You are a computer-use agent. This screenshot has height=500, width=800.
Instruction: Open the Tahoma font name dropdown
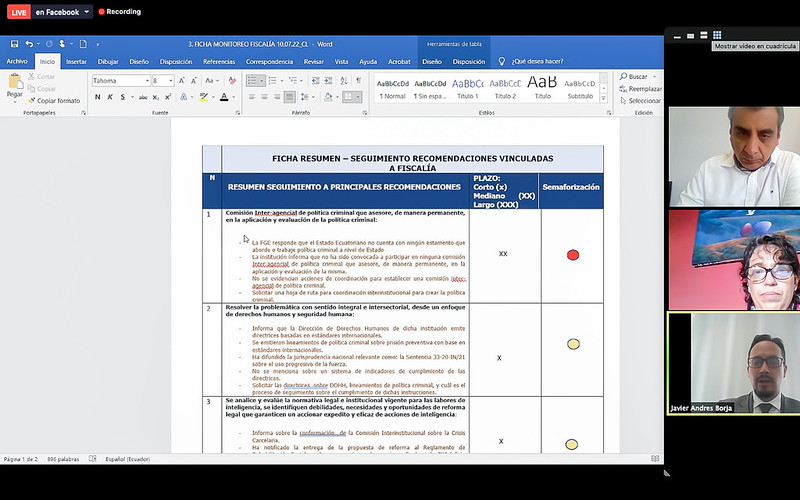tap(147, 81)
